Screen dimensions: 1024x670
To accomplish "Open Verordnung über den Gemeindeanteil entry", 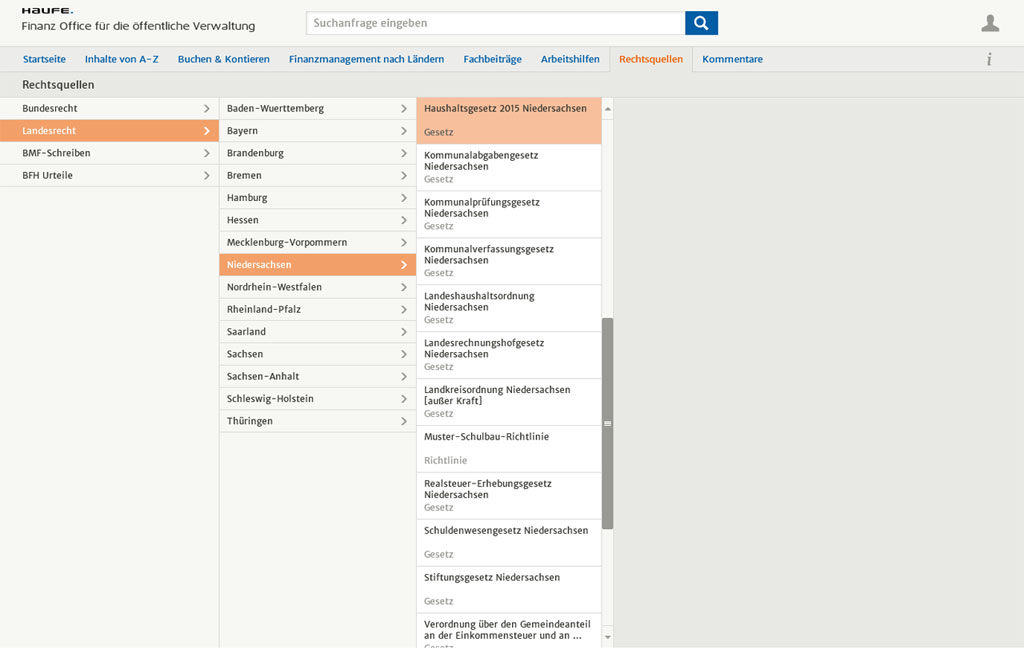I will [x=509, y=631].
